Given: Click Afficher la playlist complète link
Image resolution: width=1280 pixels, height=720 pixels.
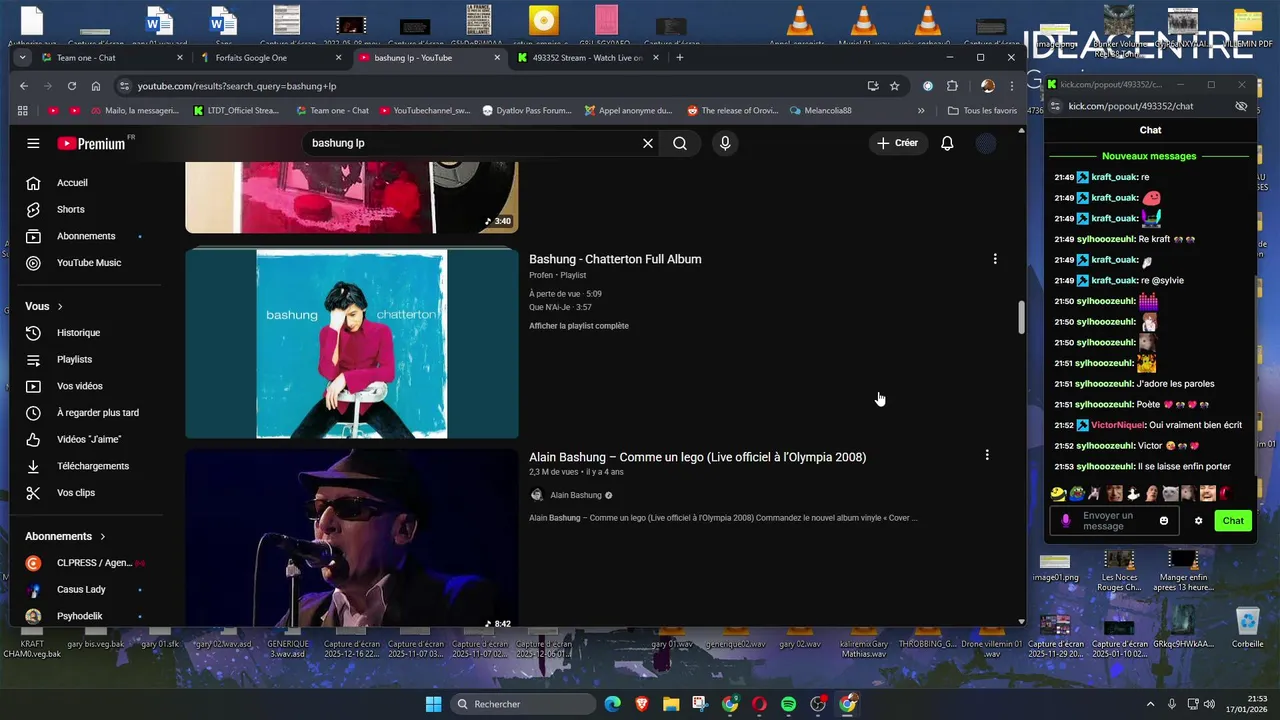Looking at the screenshot, I should point(579,326).
